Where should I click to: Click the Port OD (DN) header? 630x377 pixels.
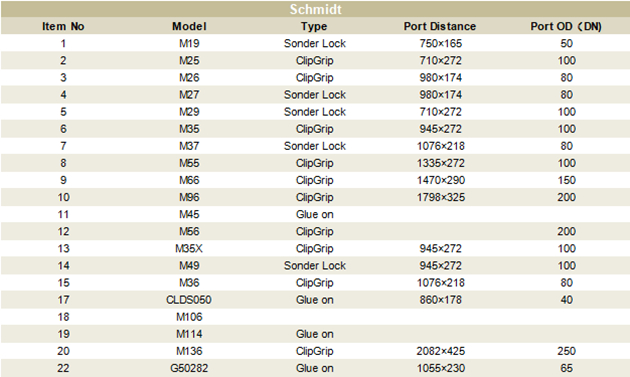[x=566, y=27]
